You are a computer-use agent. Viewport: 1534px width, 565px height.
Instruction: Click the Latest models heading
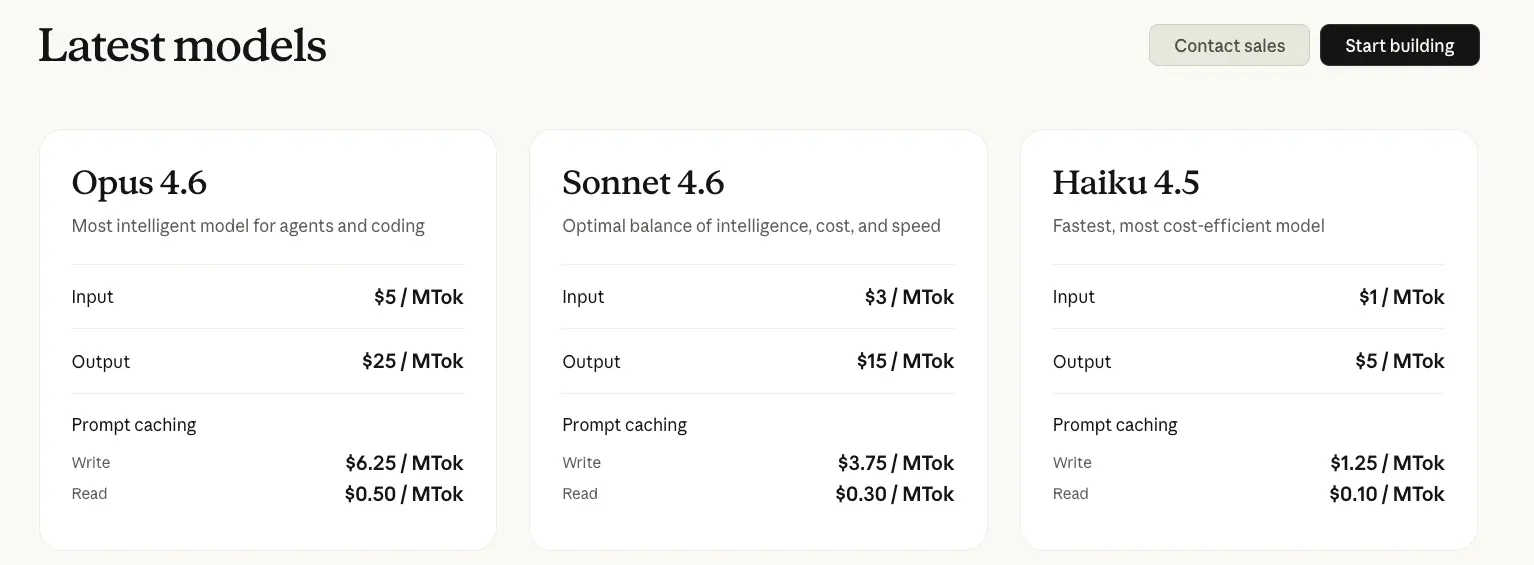pyautogui.click(x=182, y=46)
